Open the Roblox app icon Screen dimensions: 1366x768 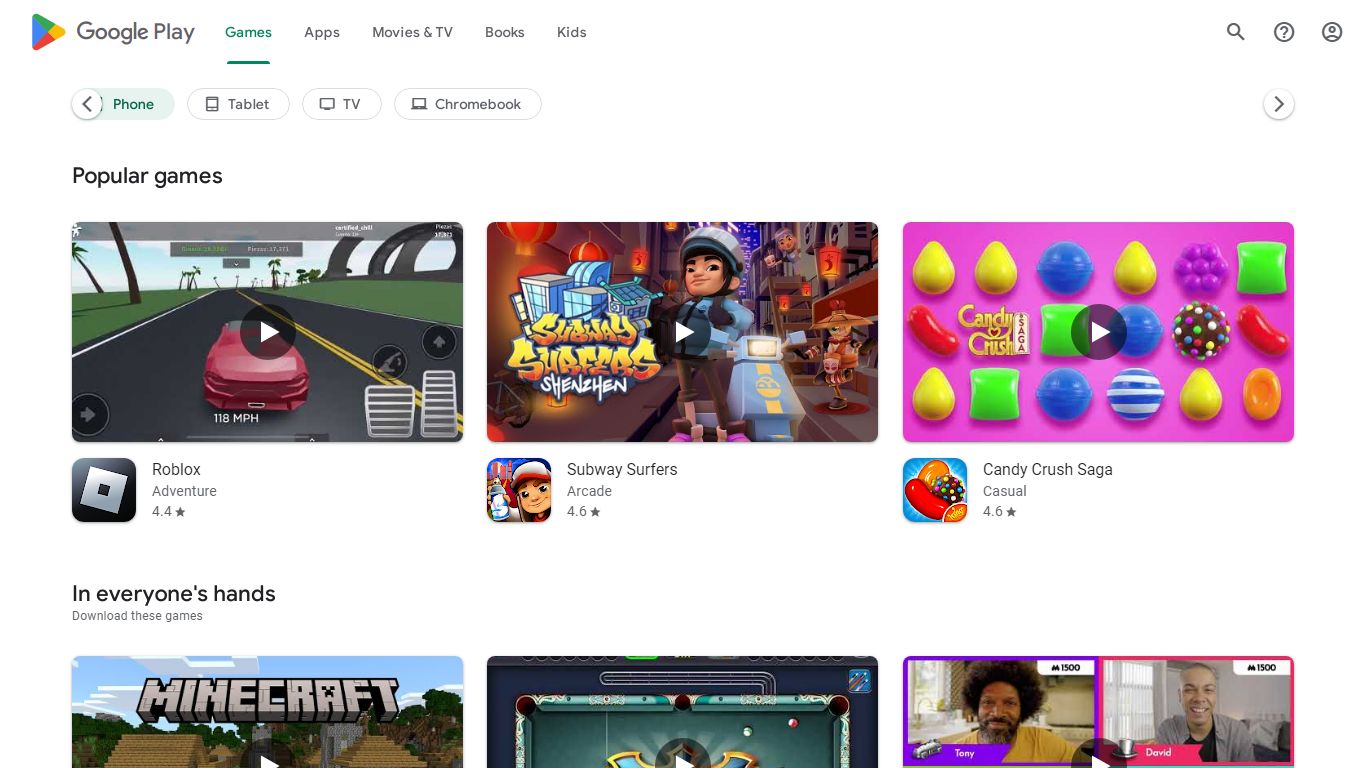tap(104, 490)
